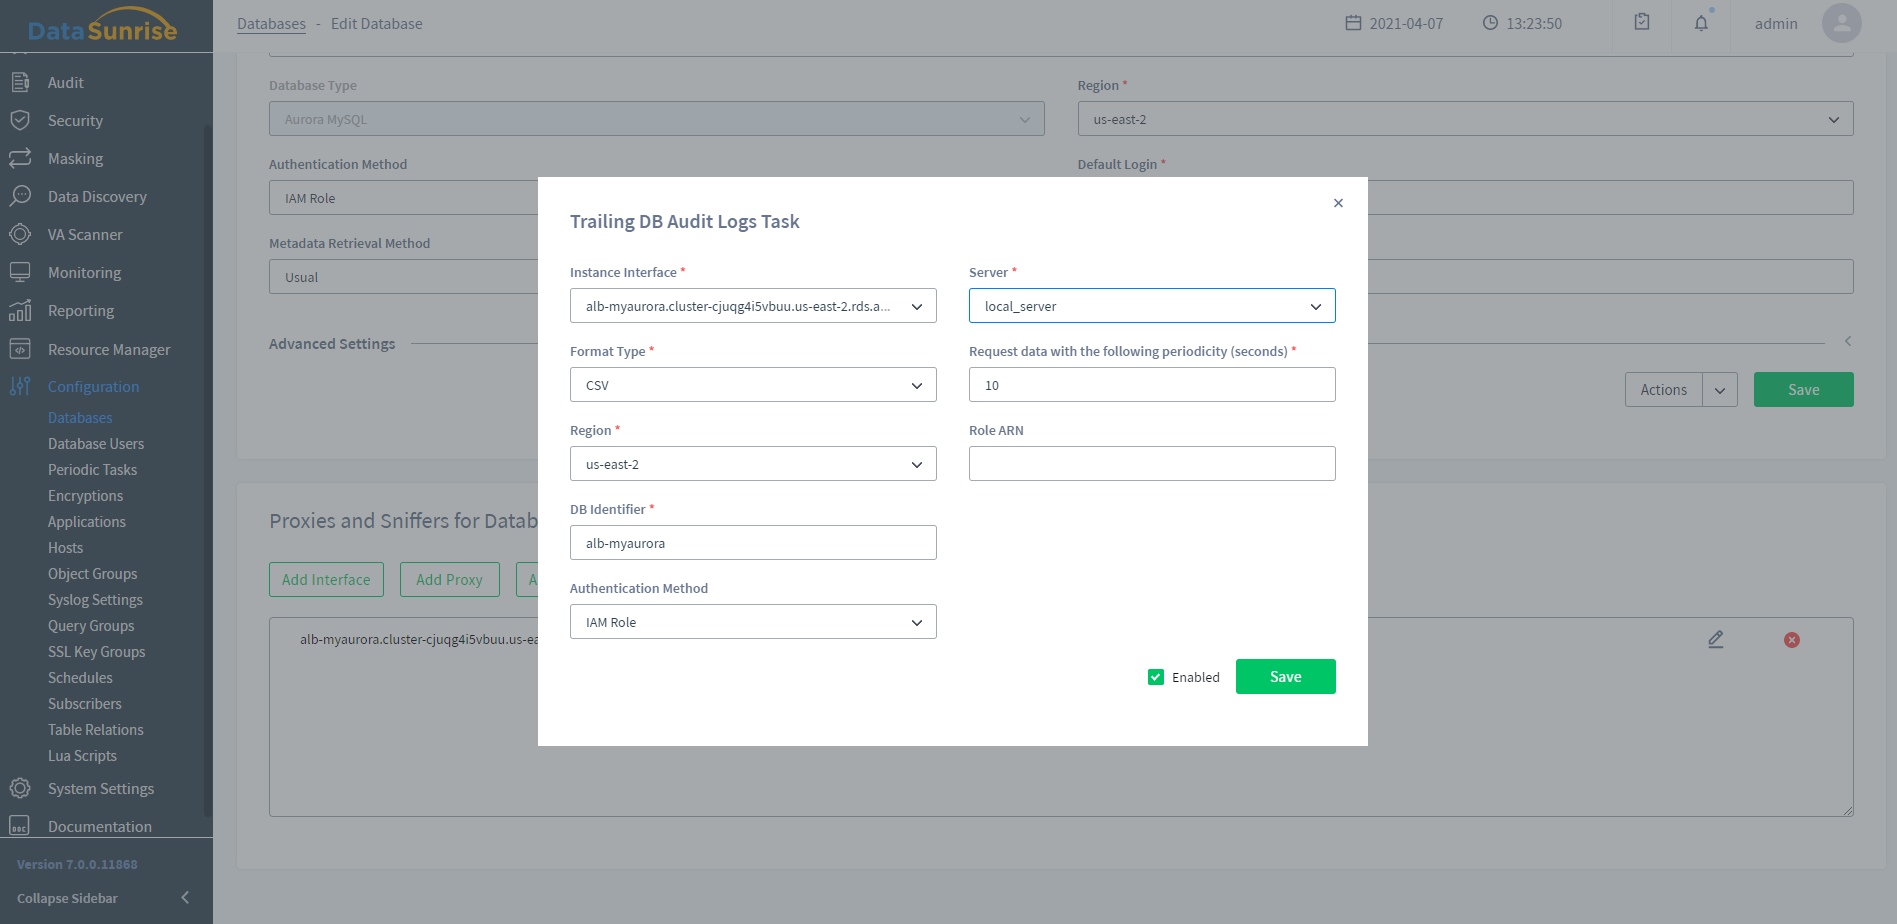Viewport: 1897px width, 924px height.
Task: Click the notification bell icon
Action: pyautogui.click(x=1701, y=23)
